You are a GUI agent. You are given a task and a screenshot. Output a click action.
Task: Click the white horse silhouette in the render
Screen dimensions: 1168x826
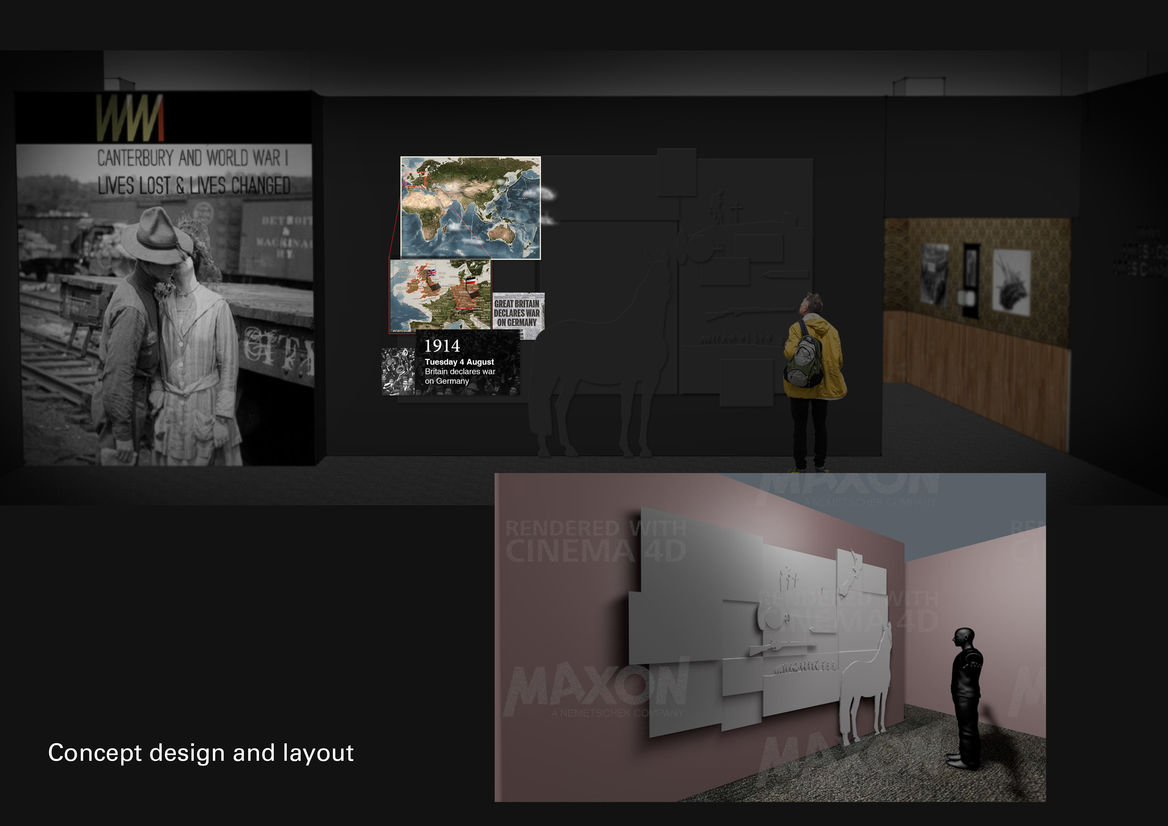[x=866, y=680]
